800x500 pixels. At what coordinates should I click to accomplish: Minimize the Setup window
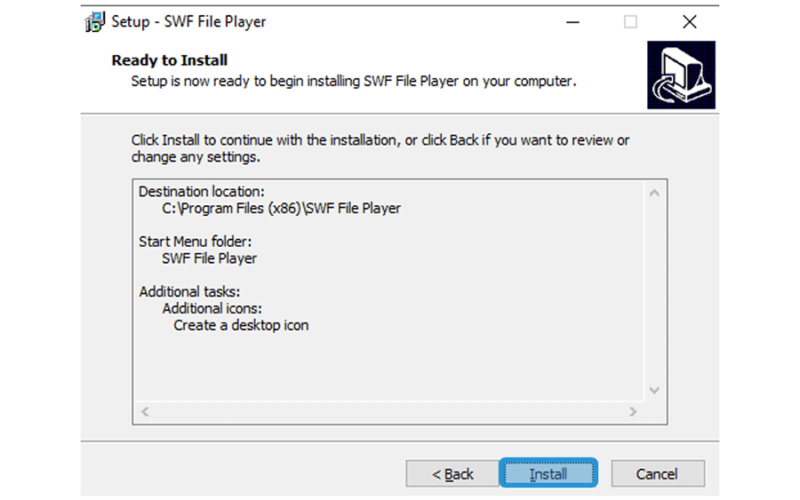click(572, 22)
